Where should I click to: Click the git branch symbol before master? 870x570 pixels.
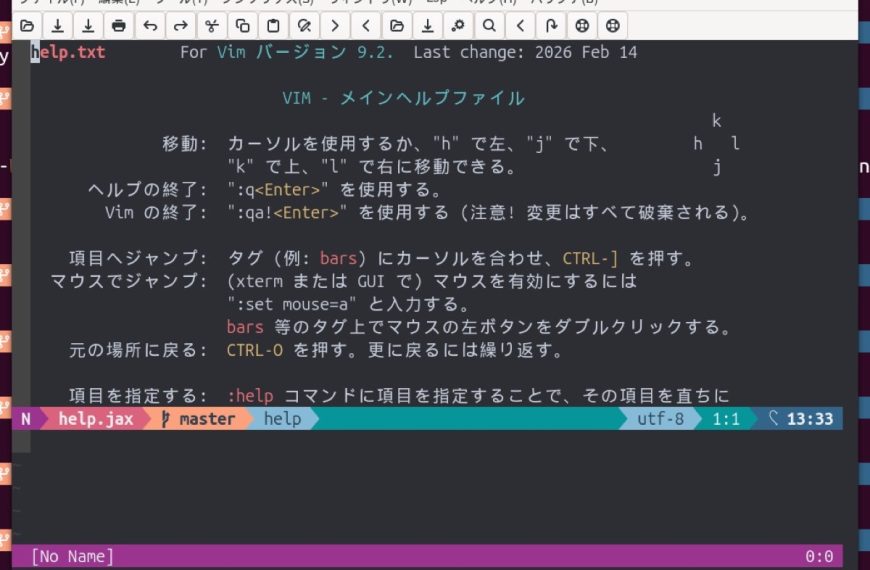(x=165, y=419)
